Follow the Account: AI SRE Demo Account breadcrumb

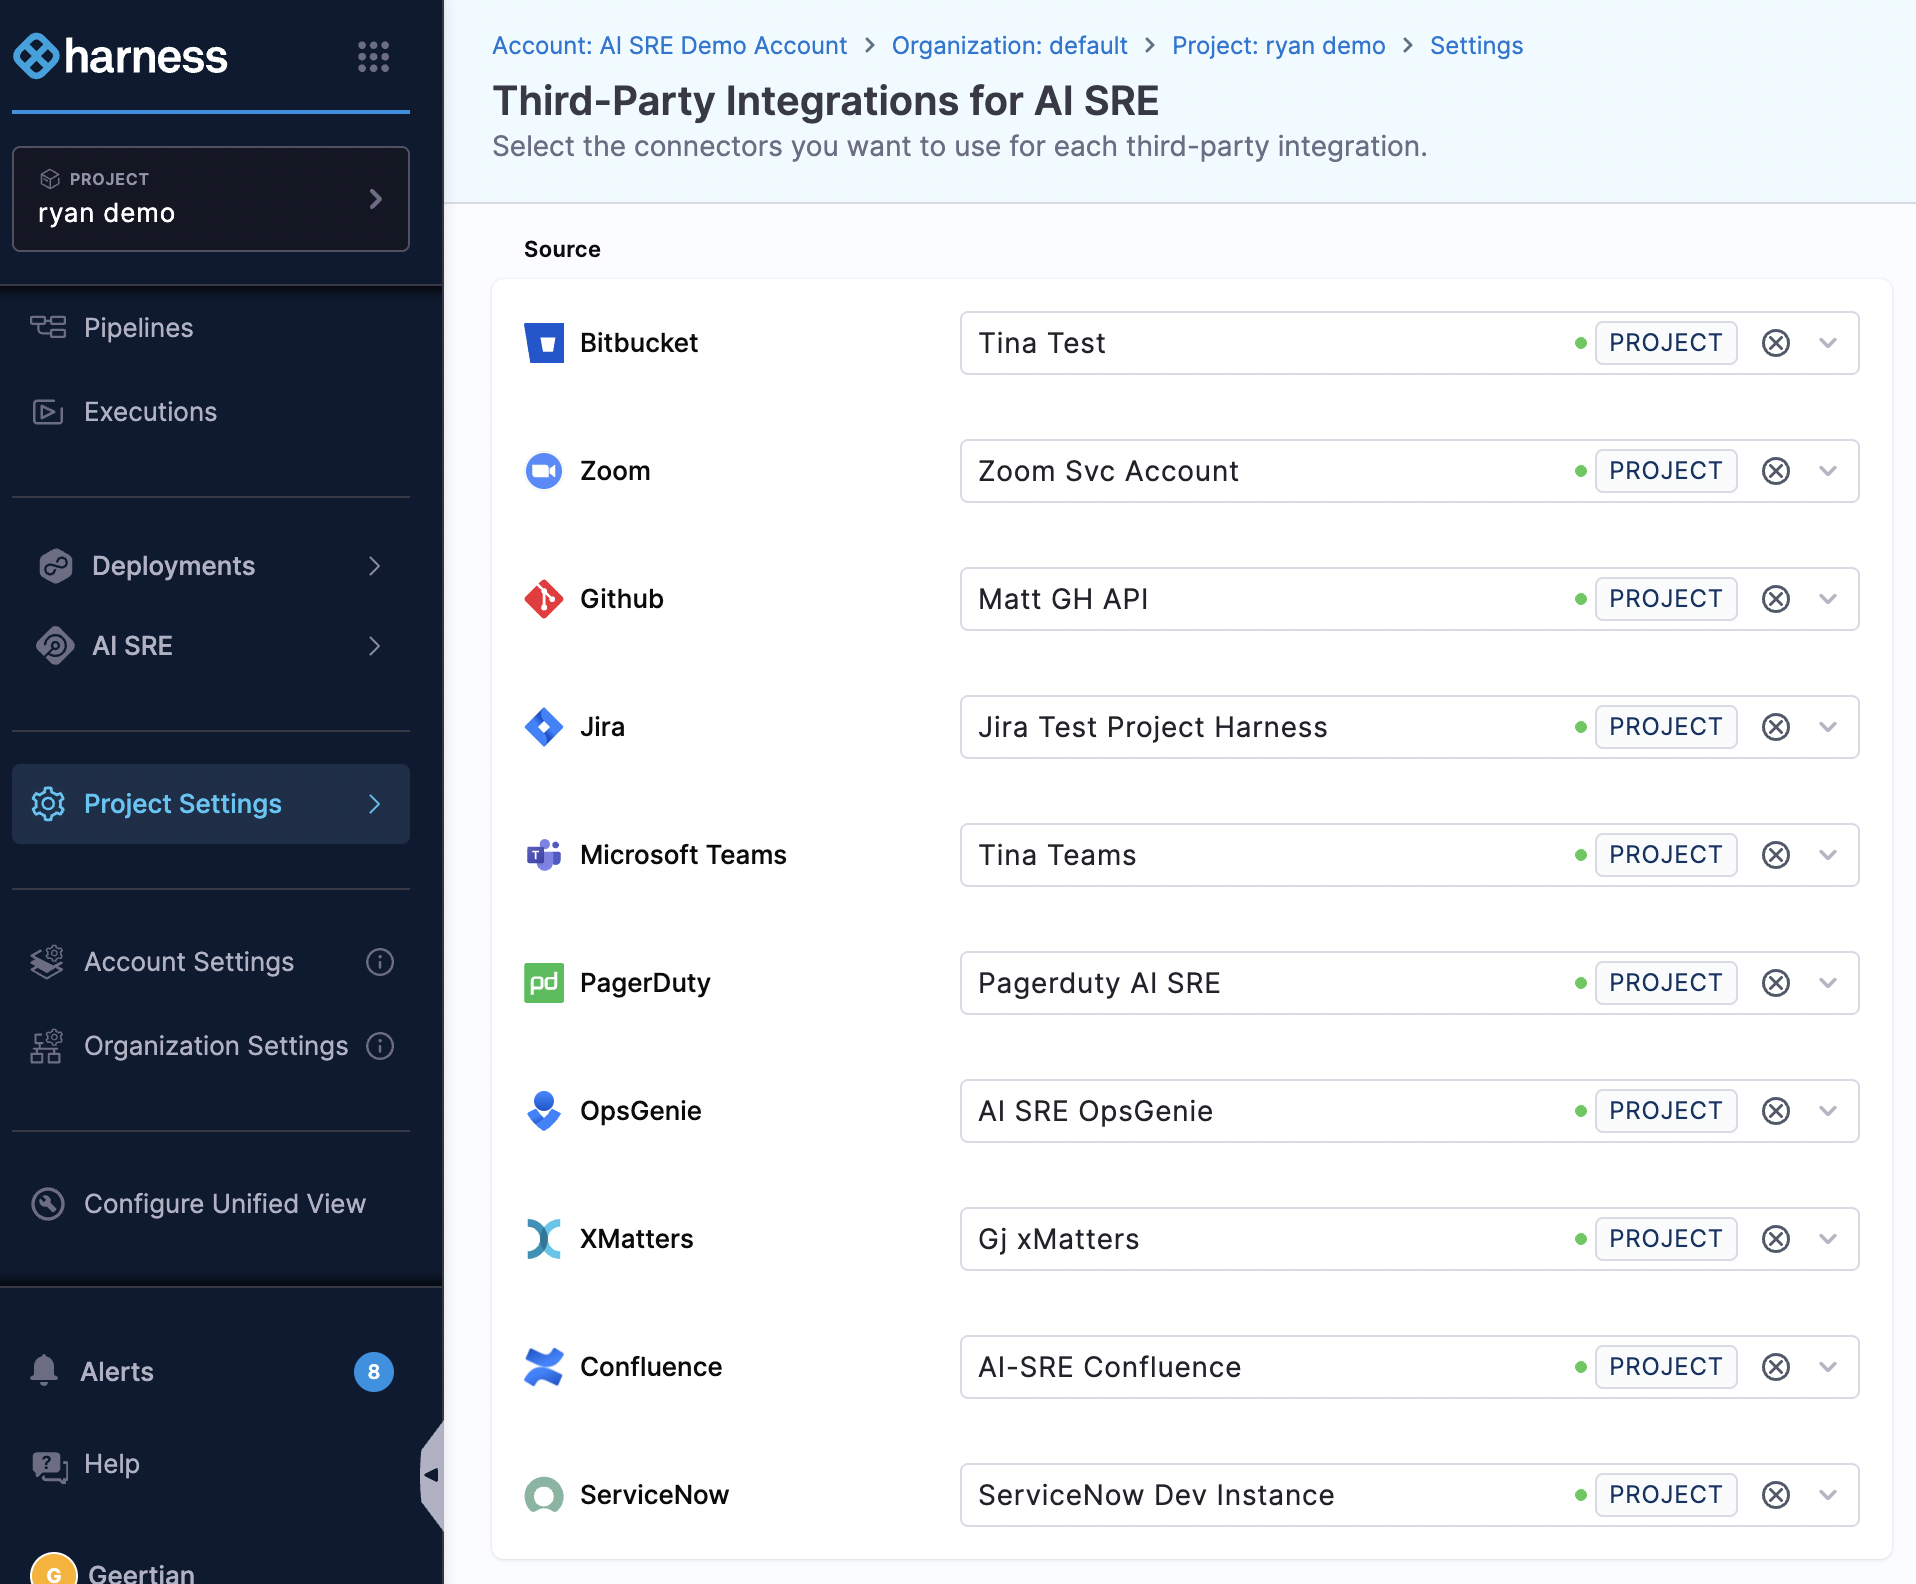point(669,46)
